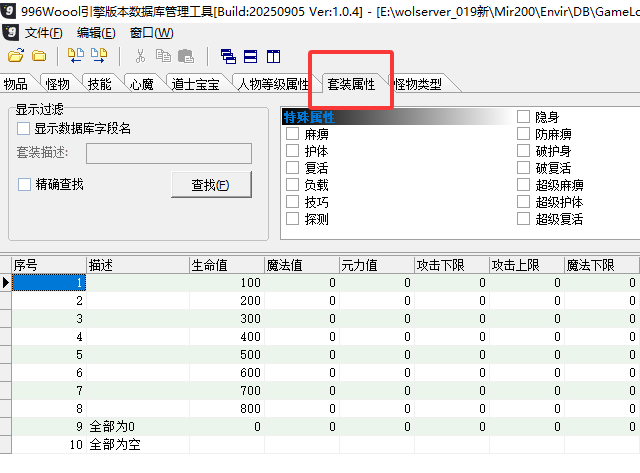Click the closed folder toolbar icon
640x473 pixels.
tap(39, 56)
